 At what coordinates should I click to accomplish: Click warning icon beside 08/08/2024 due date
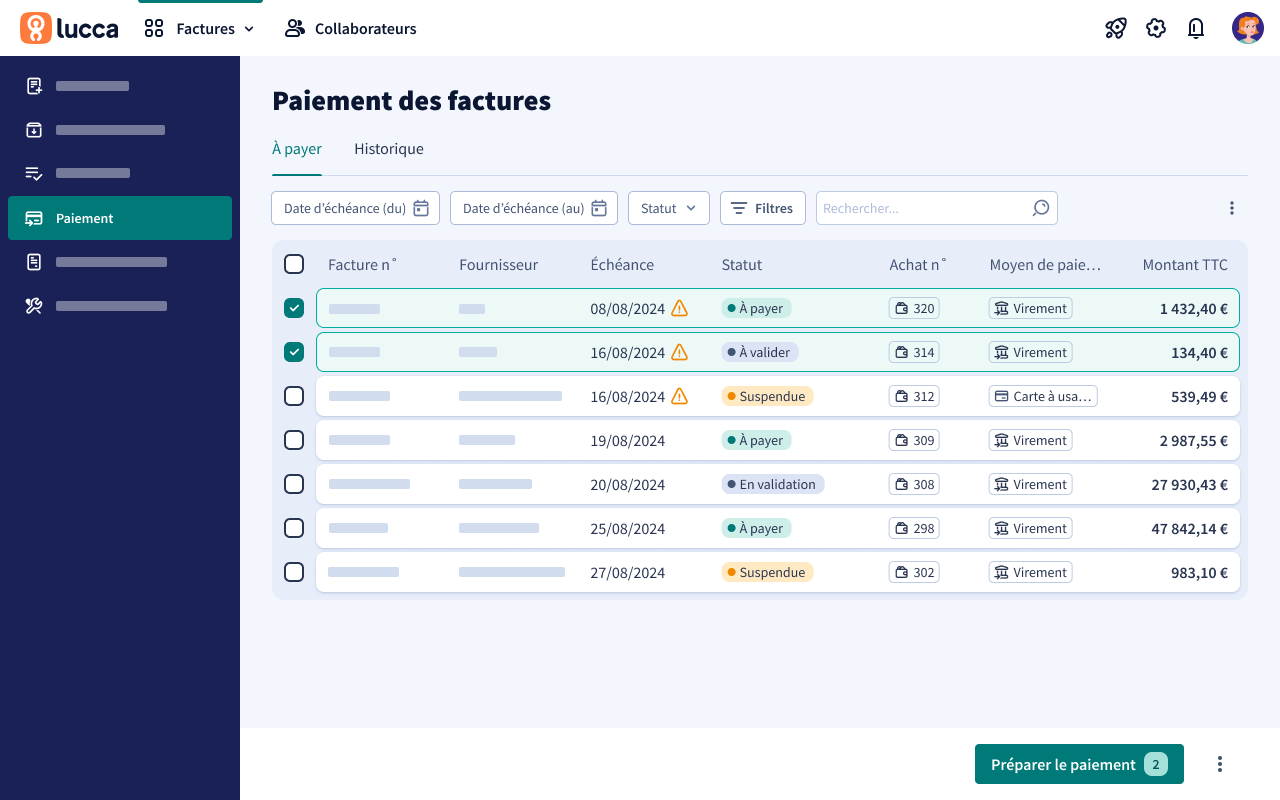coord(680,308)
